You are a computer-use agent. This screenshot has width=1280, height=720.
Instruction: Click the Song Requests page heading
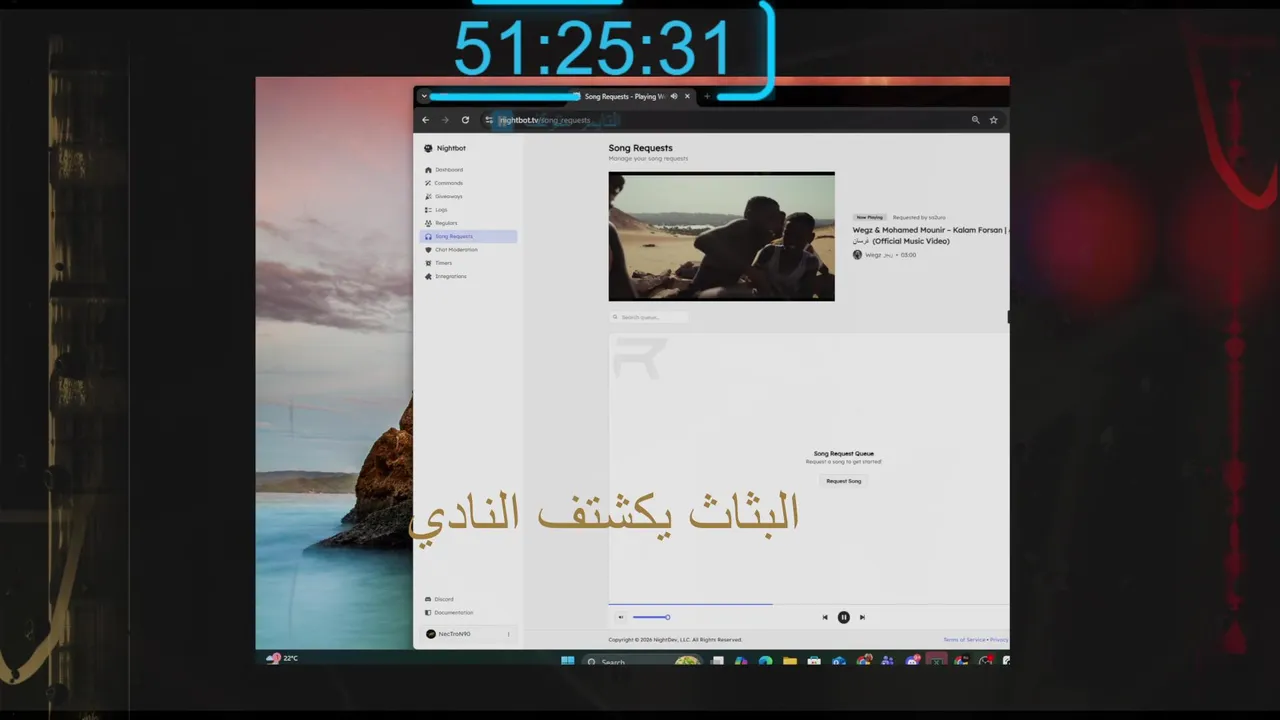640,148
